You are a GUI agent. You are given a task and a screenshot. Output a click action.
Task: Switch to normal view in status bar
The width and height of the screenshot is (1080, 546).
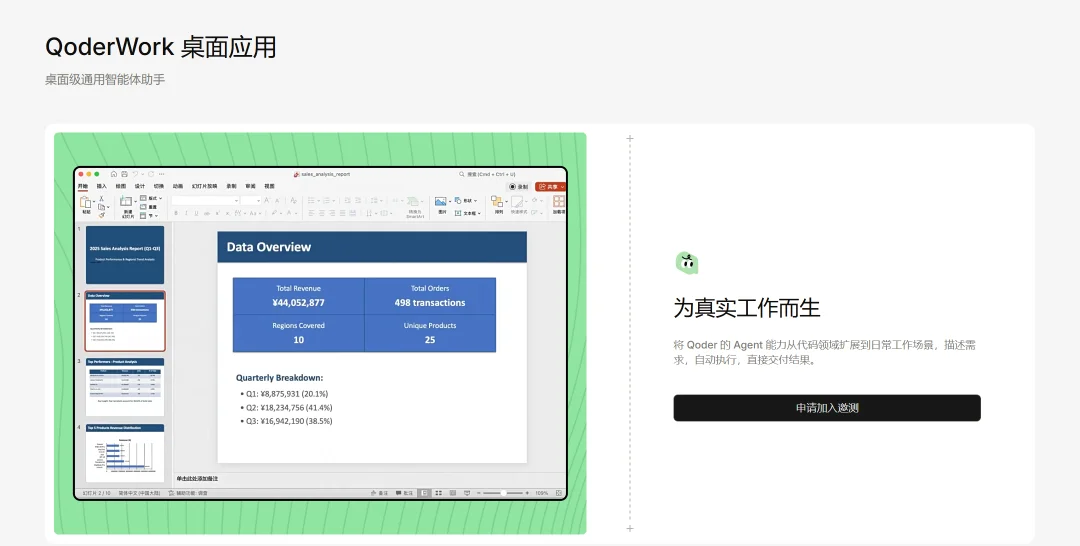(x=424, y=493)
